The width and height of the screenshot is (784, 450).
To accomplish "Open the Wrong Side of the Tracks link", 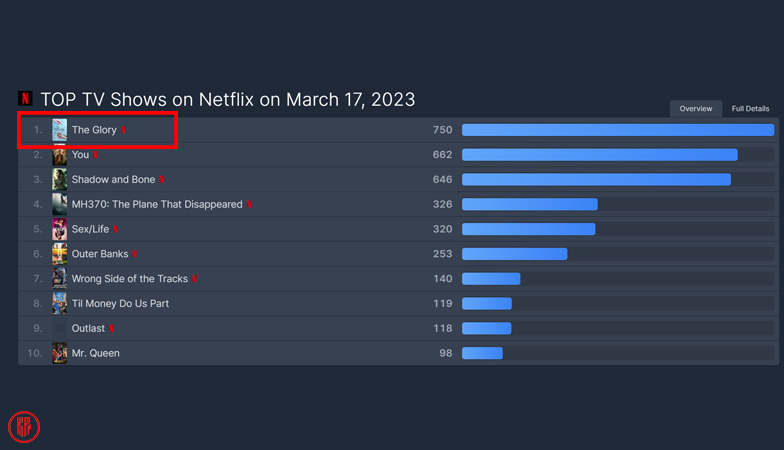I will [129, 279].
